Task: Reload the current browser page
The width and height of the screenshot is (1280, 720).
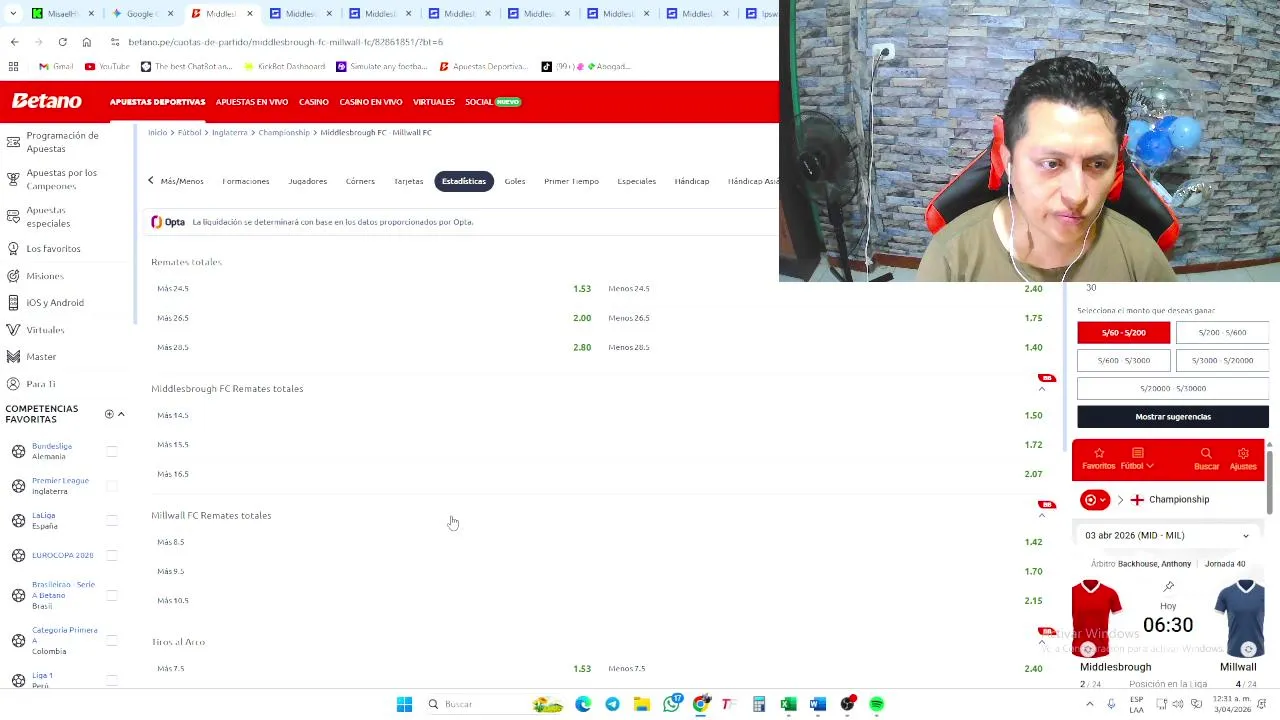Action: click(x=62, y=42)
